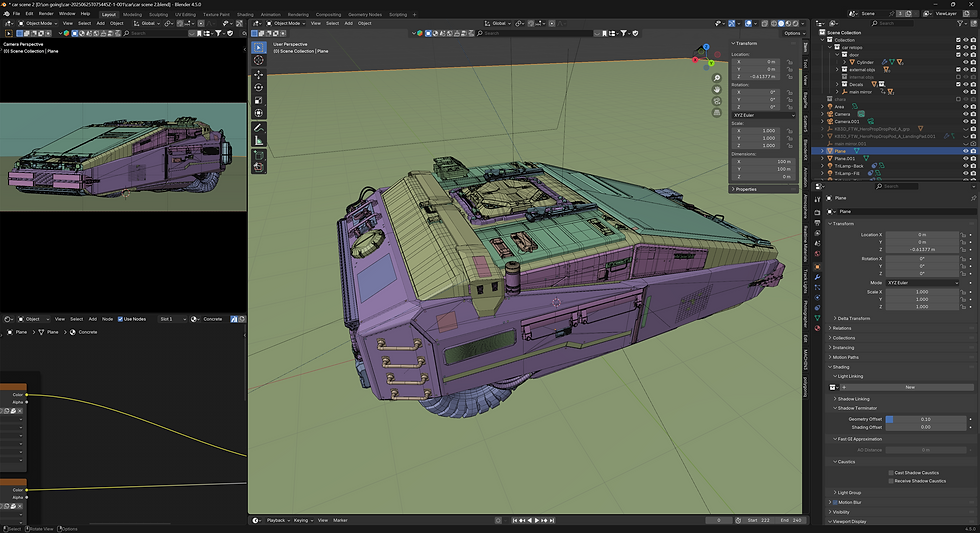
Task: Open the XYZ Euler rotation mode dropdown in the N-panel
Action: click(762, 116)
